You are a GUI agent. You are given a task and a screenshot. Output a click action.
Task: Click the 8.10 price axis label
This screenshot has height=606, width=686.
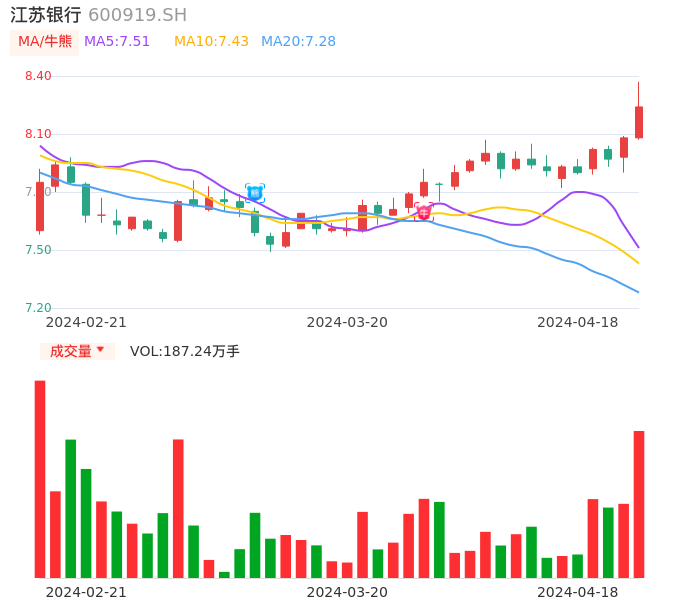pos(37,134)
